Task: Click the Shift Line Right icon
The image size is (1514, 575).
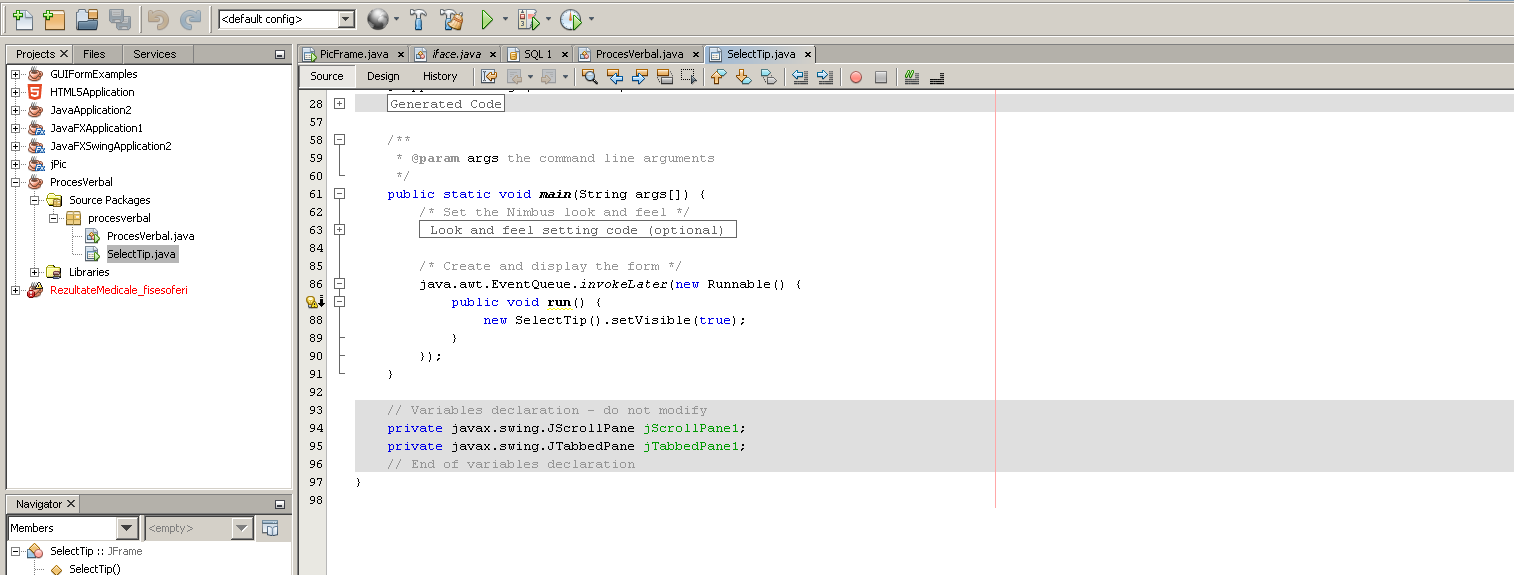Action: (x=824, y=76)
